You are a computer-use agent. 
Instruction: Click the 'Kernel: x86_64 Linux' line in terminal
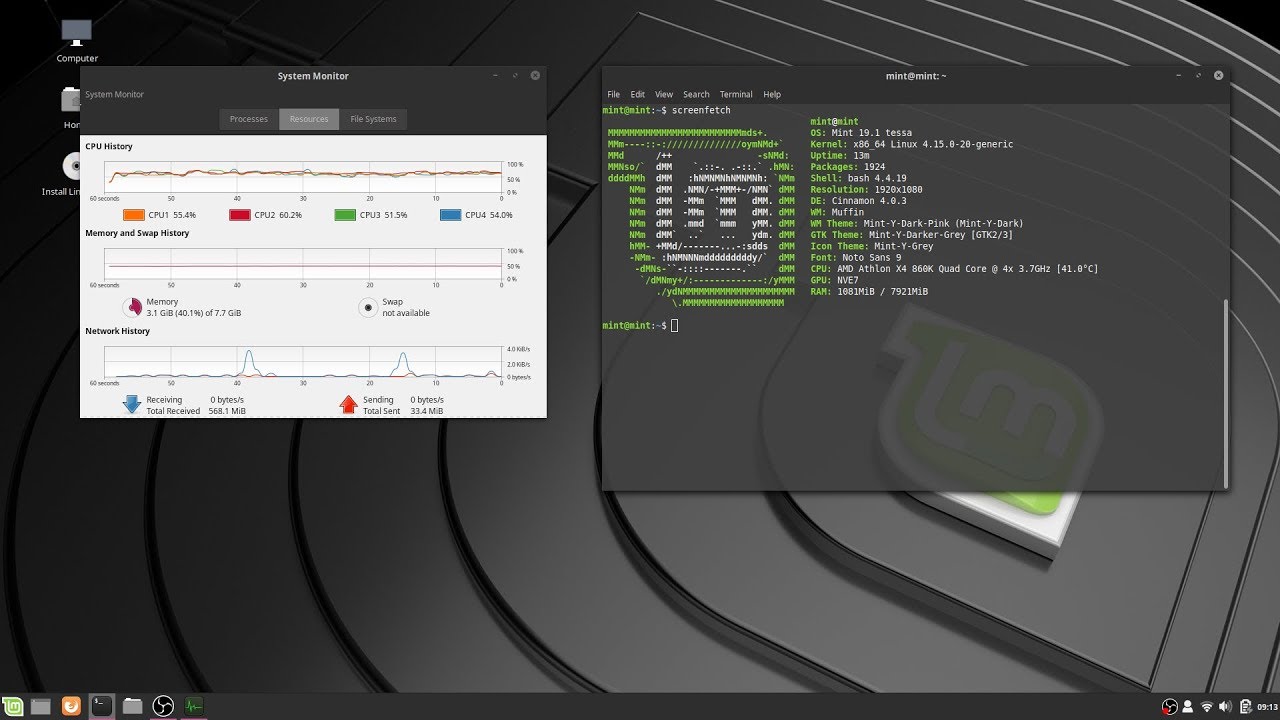pyautogui.click(x=912, y=144)
